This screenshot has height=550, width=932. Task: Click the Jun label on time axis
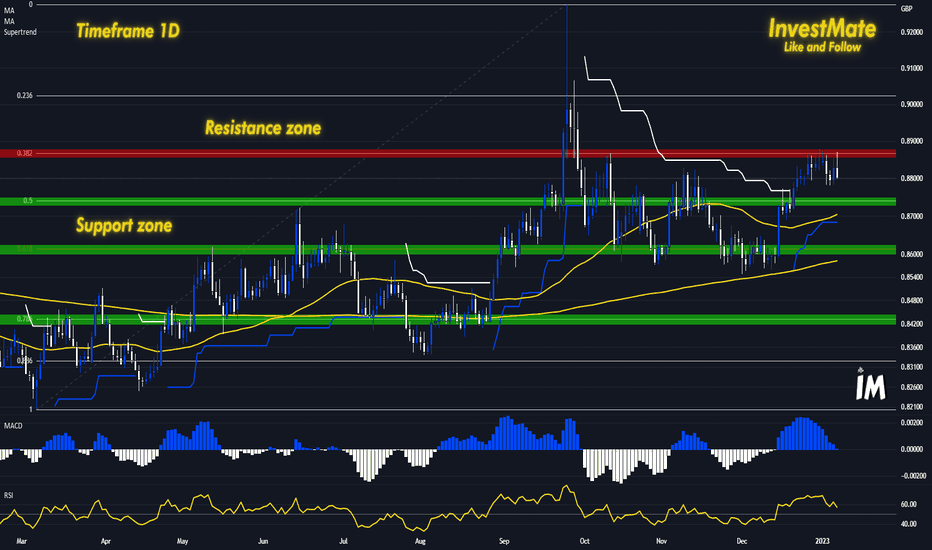coord(263,542)
